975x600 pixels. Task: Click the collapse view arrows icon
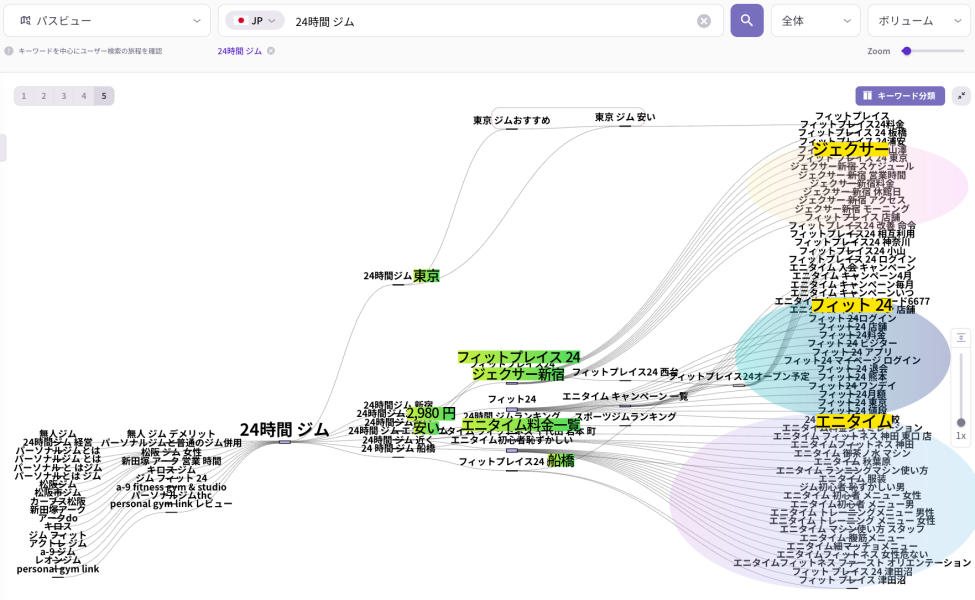961,96
